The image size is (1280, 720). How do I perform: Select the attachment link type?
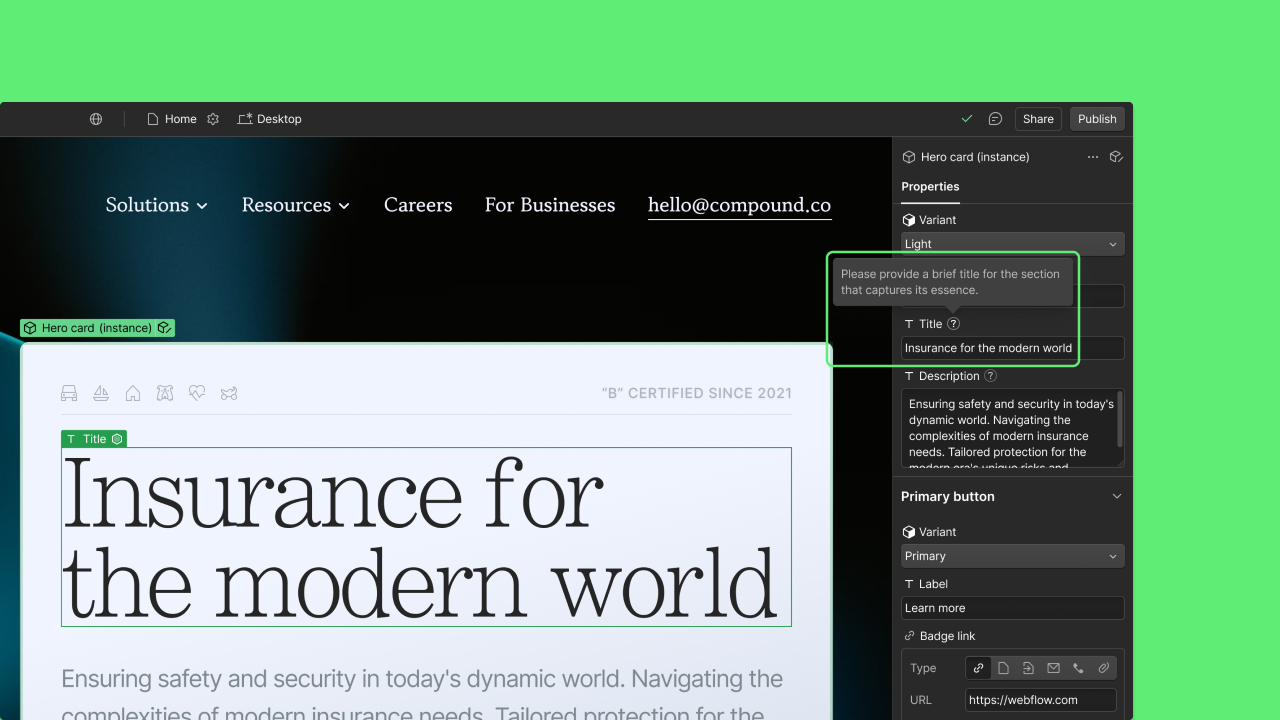pos(1102,667)
